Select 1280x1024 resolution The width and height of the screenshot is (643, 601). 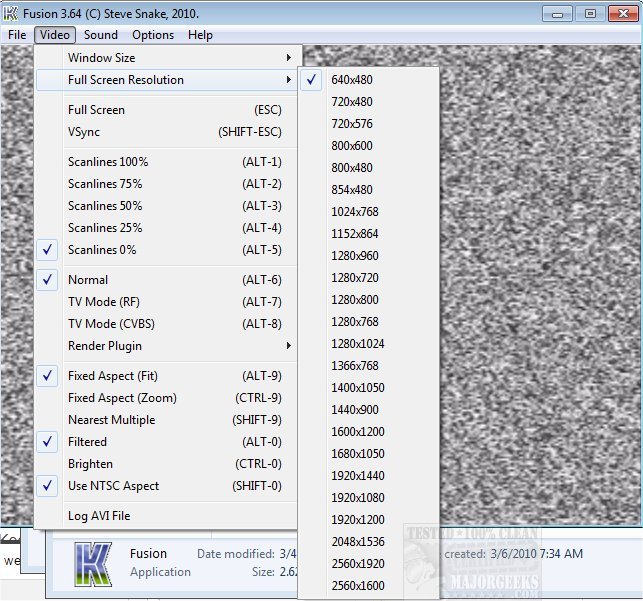coord(369,344)
